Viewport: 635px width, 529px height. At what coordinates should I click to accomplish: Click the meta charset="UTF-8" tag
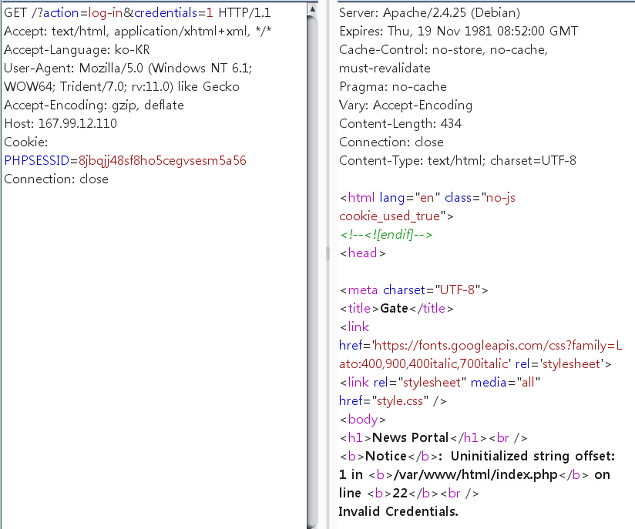pyautogui.click(x=413, y=290)
